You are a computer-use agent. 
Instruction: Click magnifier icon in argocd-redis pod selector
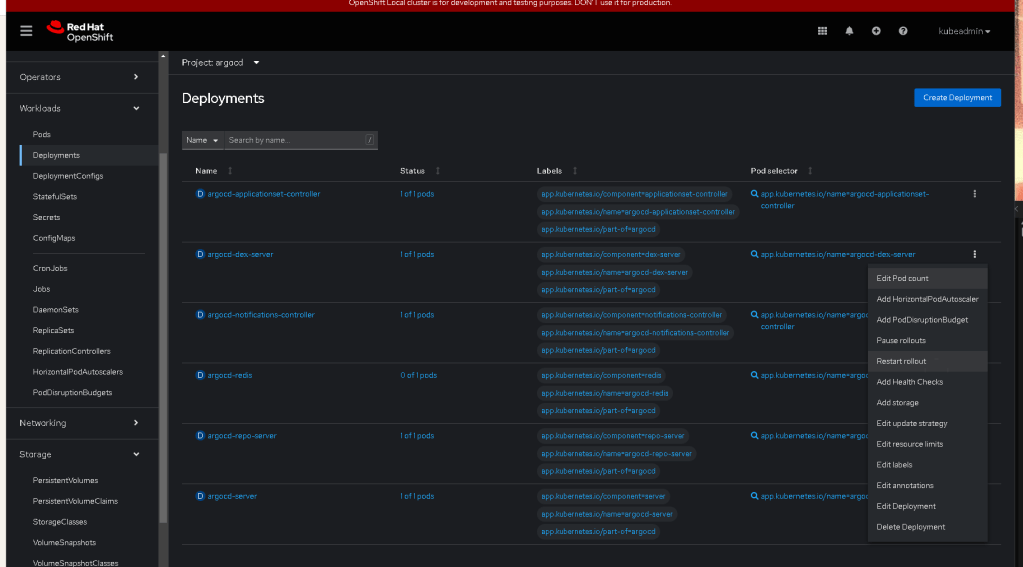coord(754,375)
